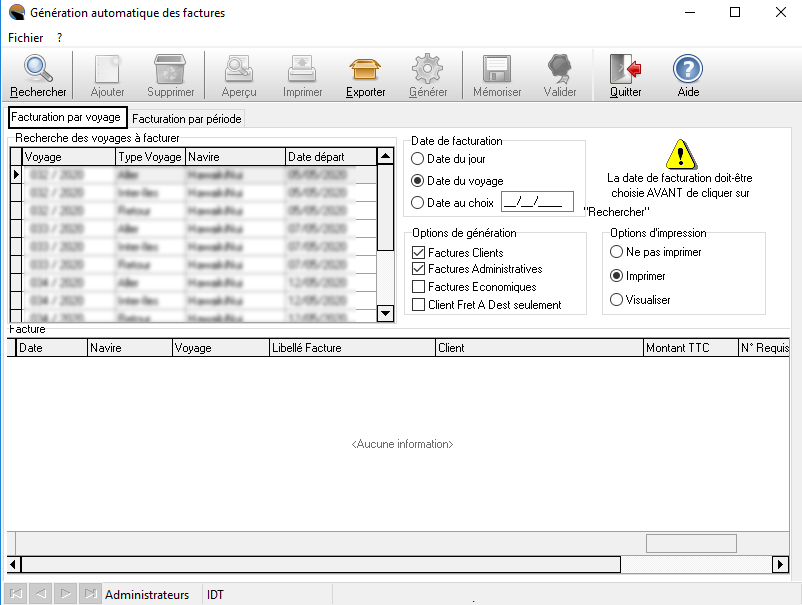Switch to Facturation par période tab
This screenshot has width=802, height=605.
click(187, 119)
